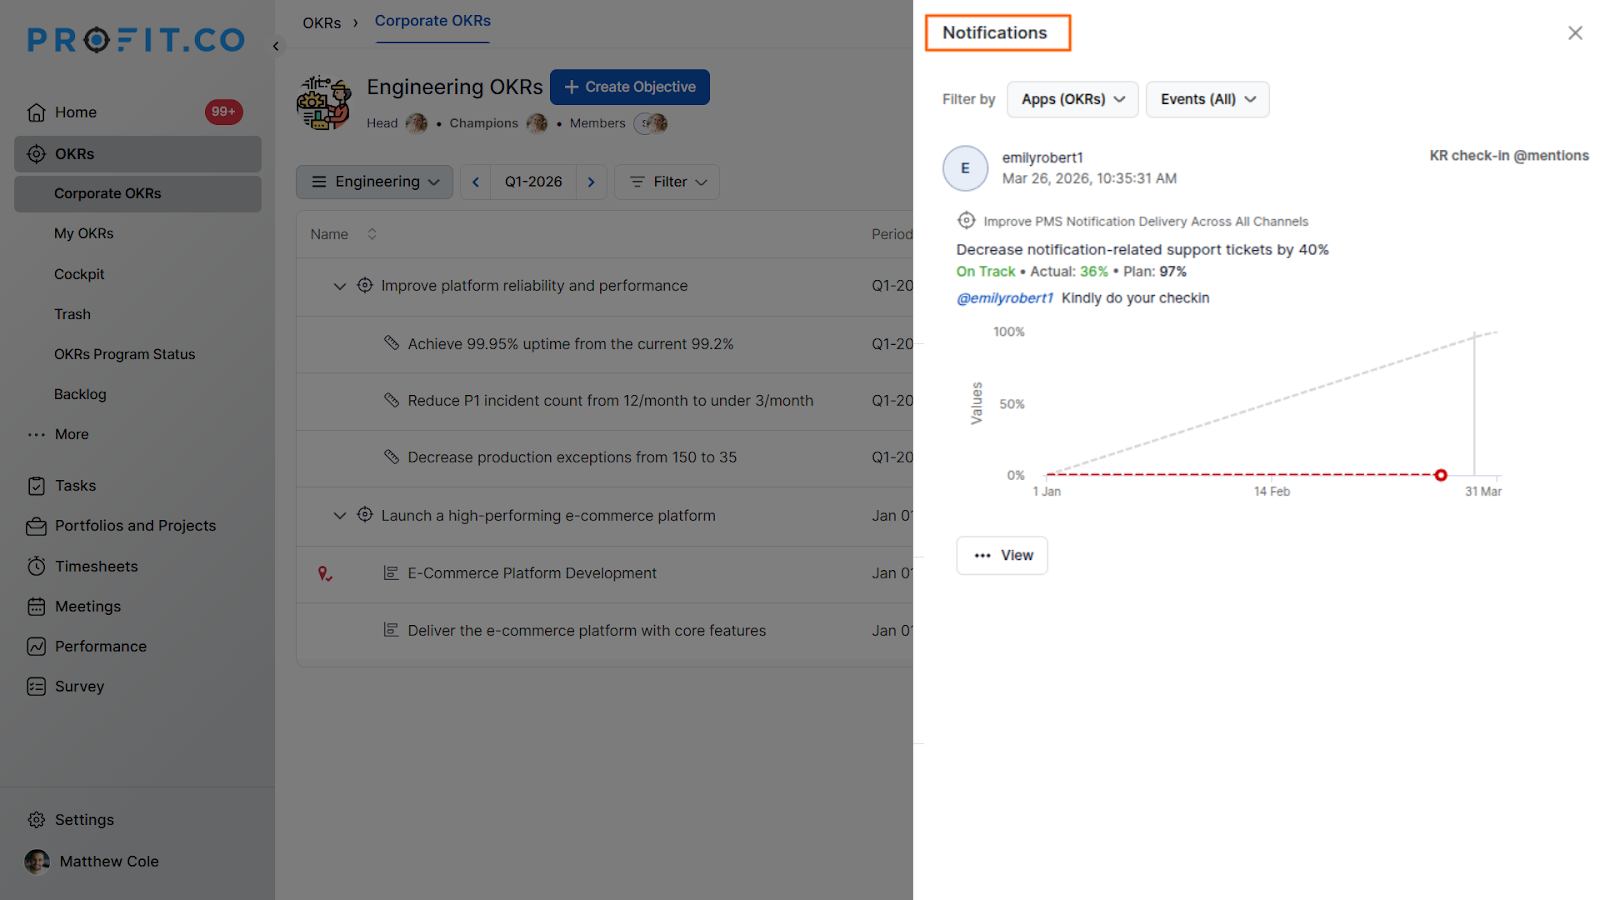
Task: Collapse Improve platform reliability objective
Action: (x=340, y=286)
